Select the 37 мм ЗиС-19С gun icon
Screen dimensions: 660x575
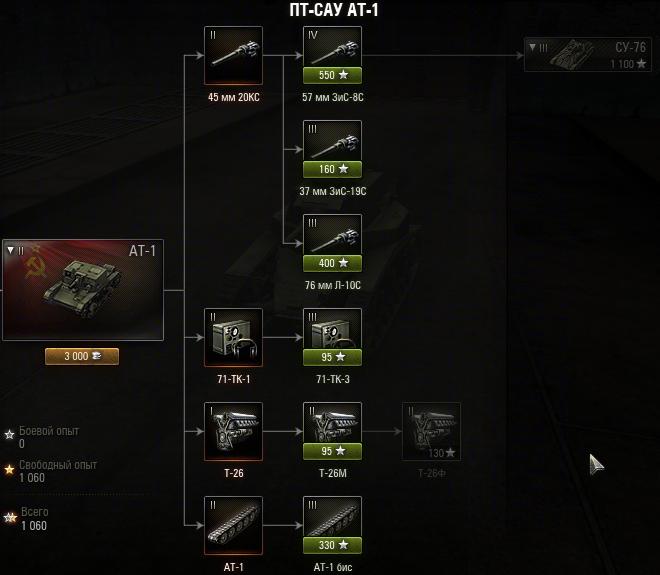click(x=332, y=141)
